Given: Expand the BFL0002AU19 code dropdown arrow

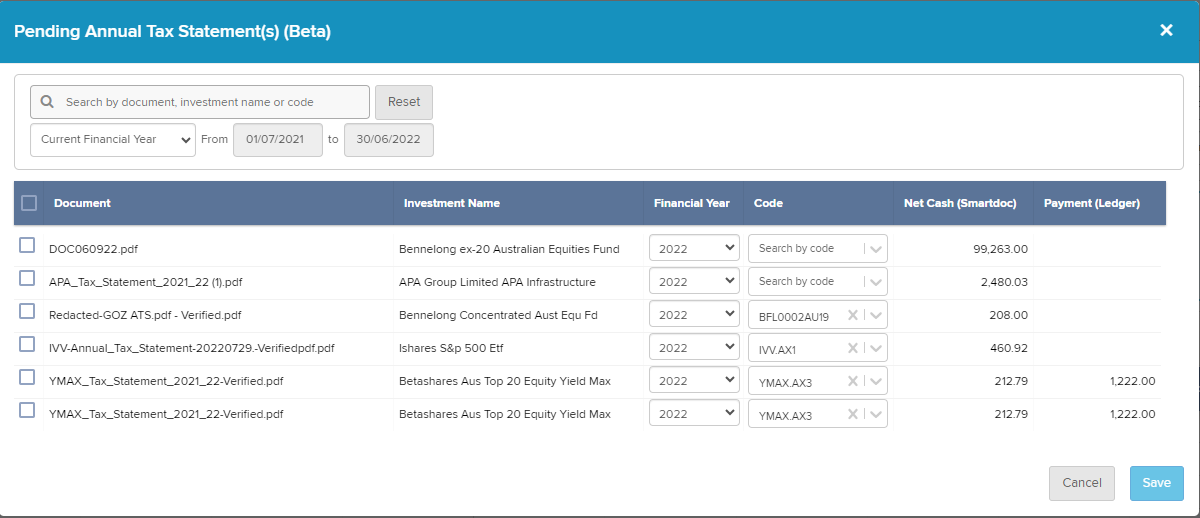Looking at the screenshot, I should (x=876, y=316).
